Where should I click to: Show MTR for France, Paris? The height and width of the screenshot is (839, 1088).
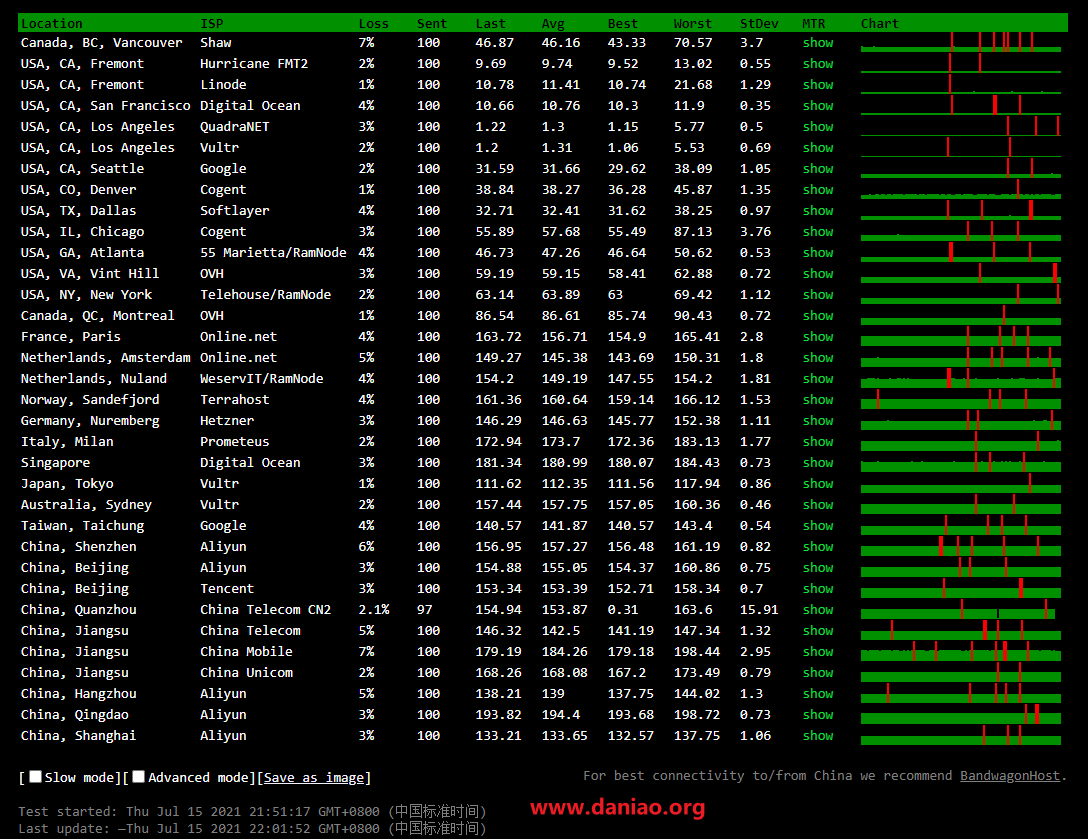click(x=817, y=336)
